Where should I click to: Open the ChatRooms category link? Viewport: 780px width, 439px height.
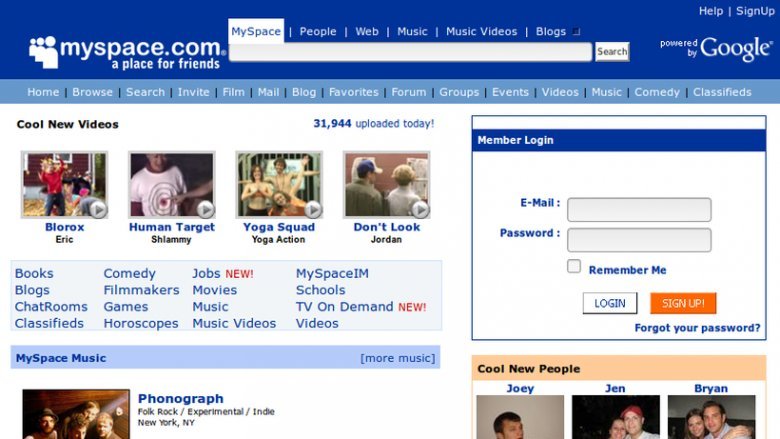pos(51,307)
